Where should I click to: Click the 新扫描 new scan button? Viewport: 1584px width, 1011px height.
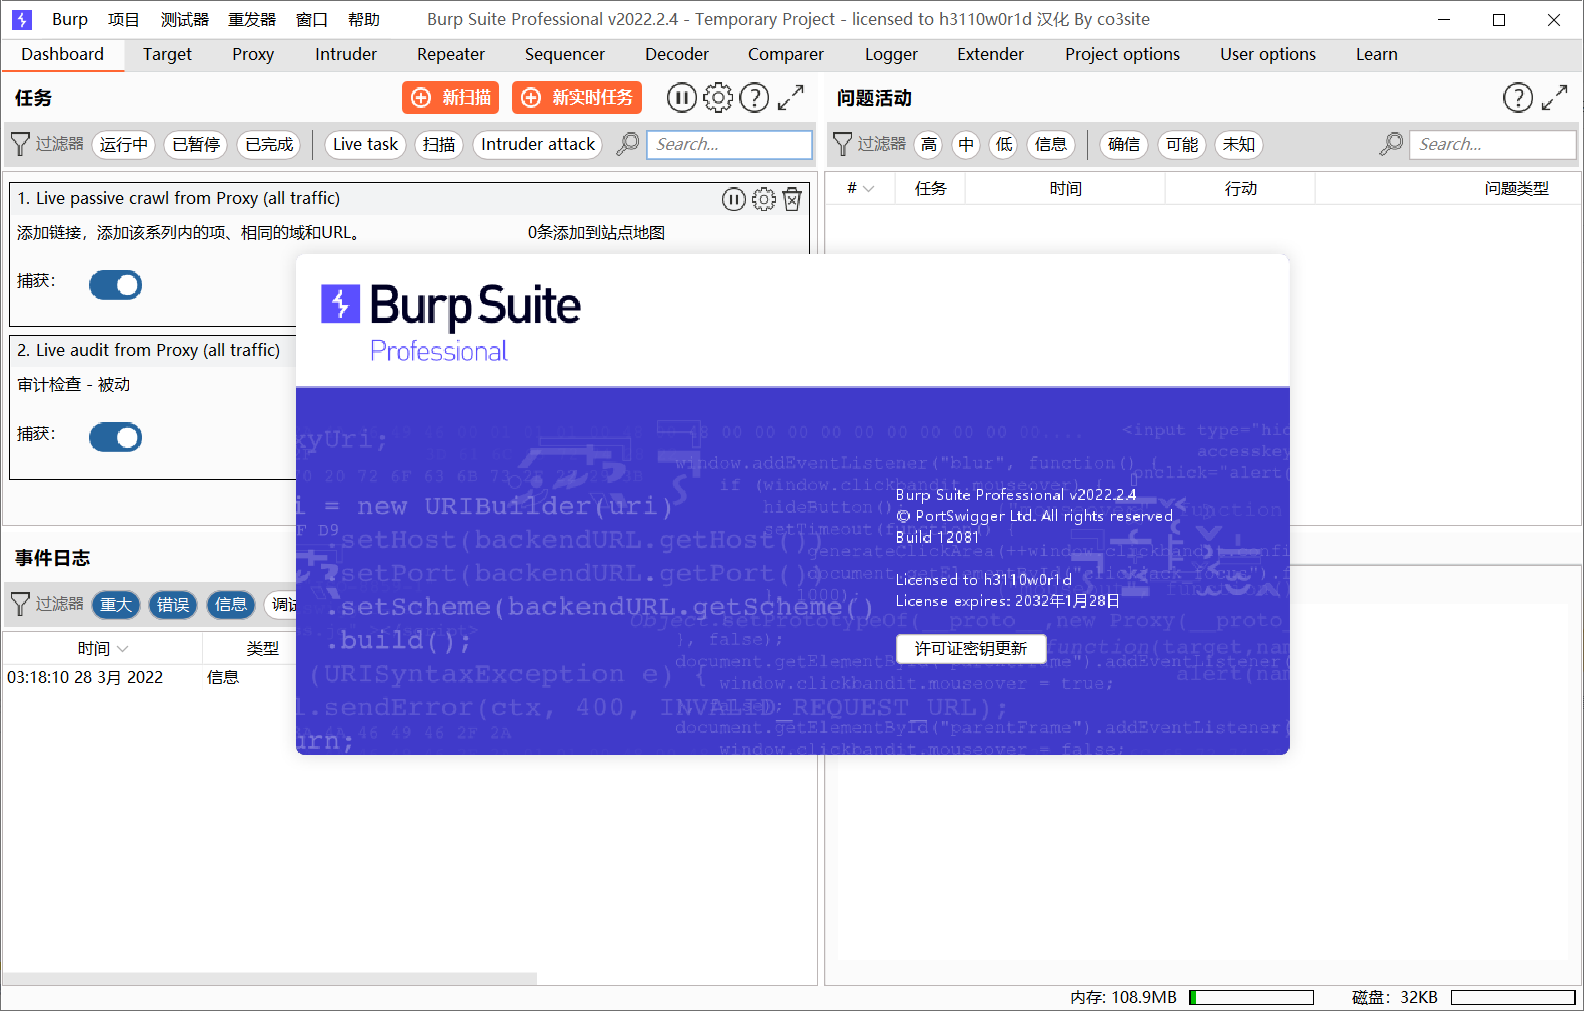click(450, 97)
